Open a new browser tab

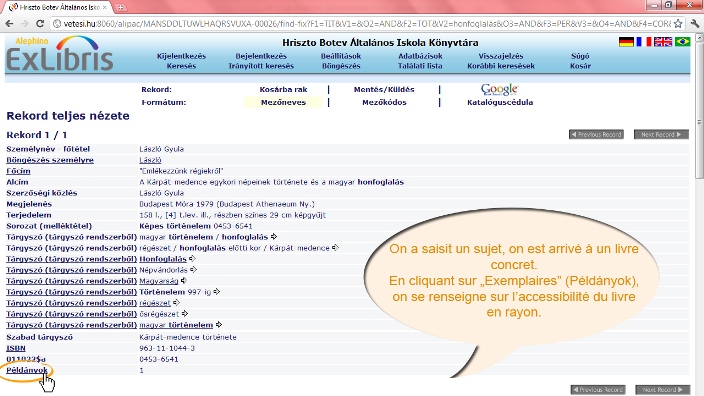tap(120, 7)
